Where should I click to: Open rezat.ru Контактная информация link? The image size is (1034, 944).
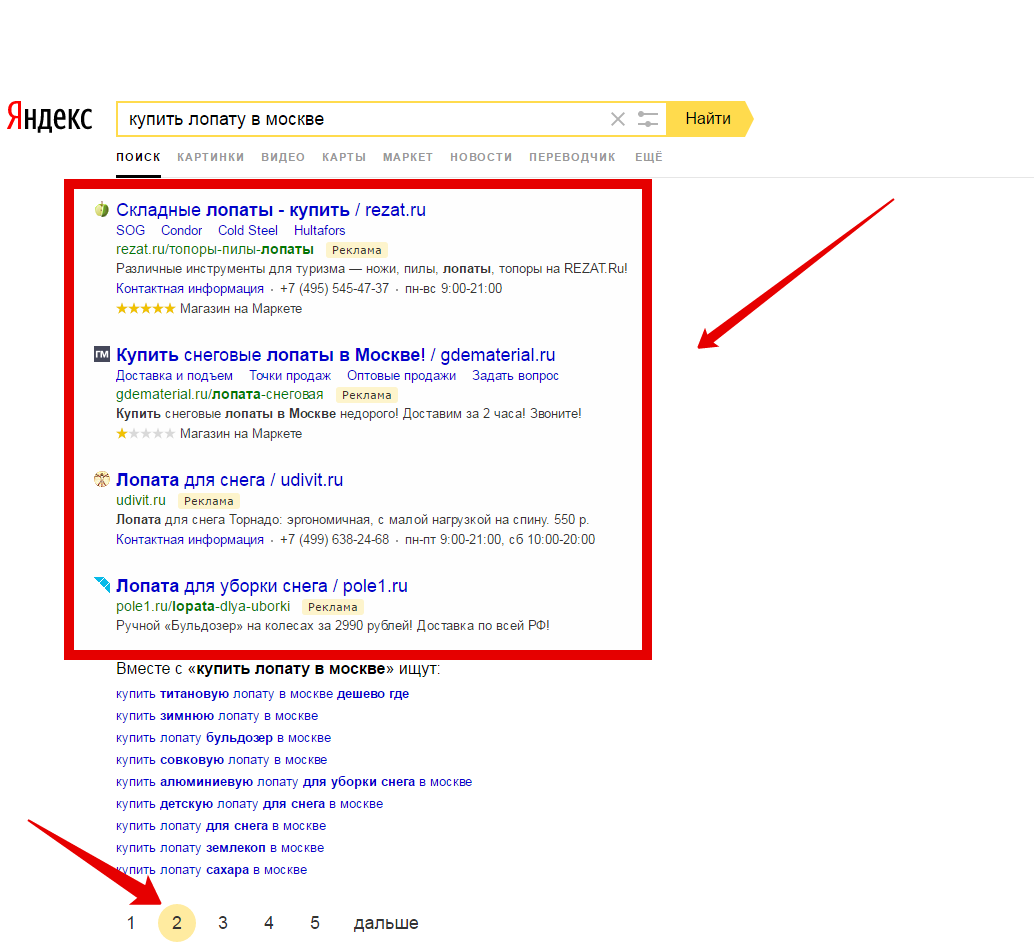[x=190, y=289]
